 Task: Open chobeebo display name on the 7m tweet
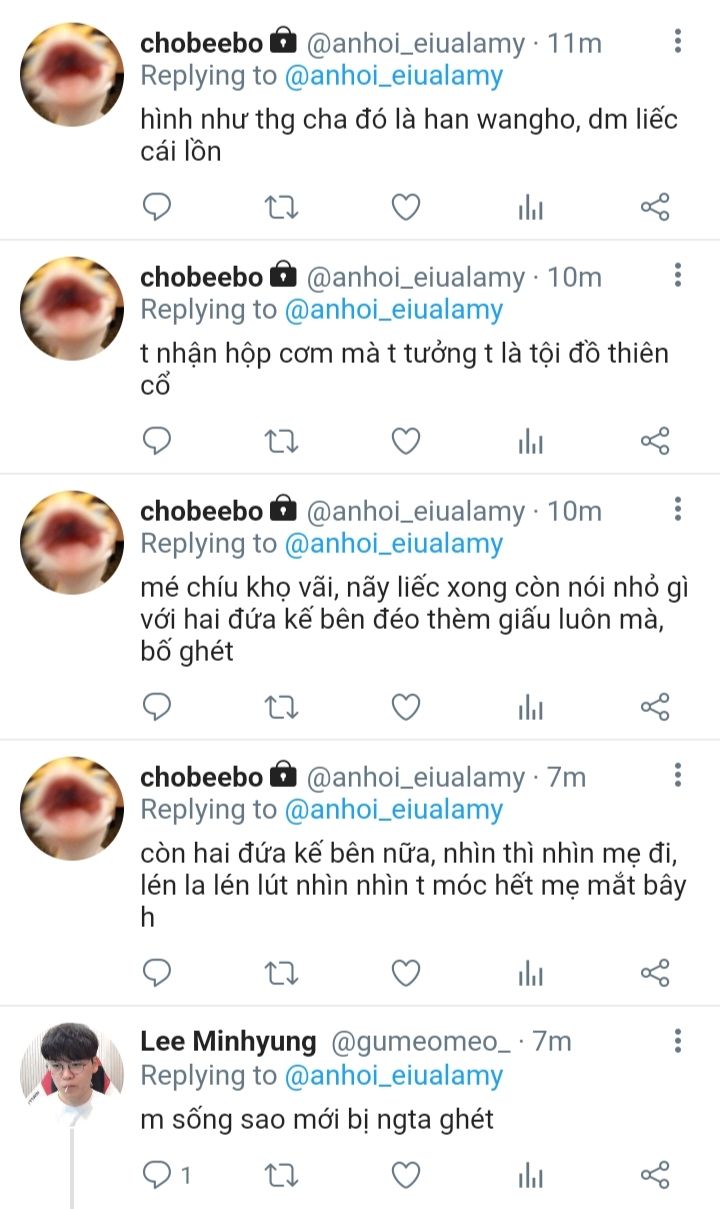click(x=201, y=777)
